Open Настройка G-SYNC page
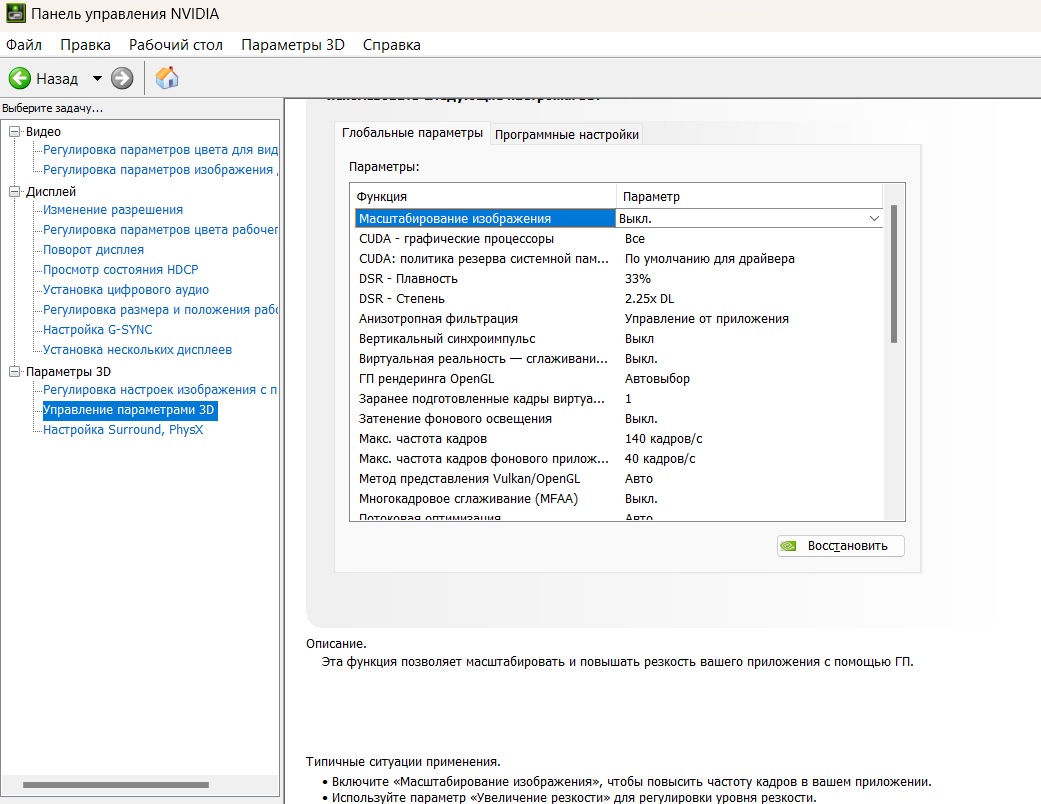 coord(98,329)
